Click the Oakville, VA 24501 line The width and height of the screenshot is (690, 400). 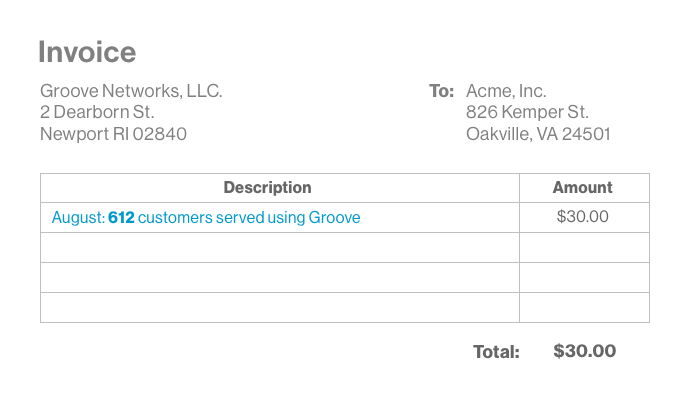(x=538, y=134)
